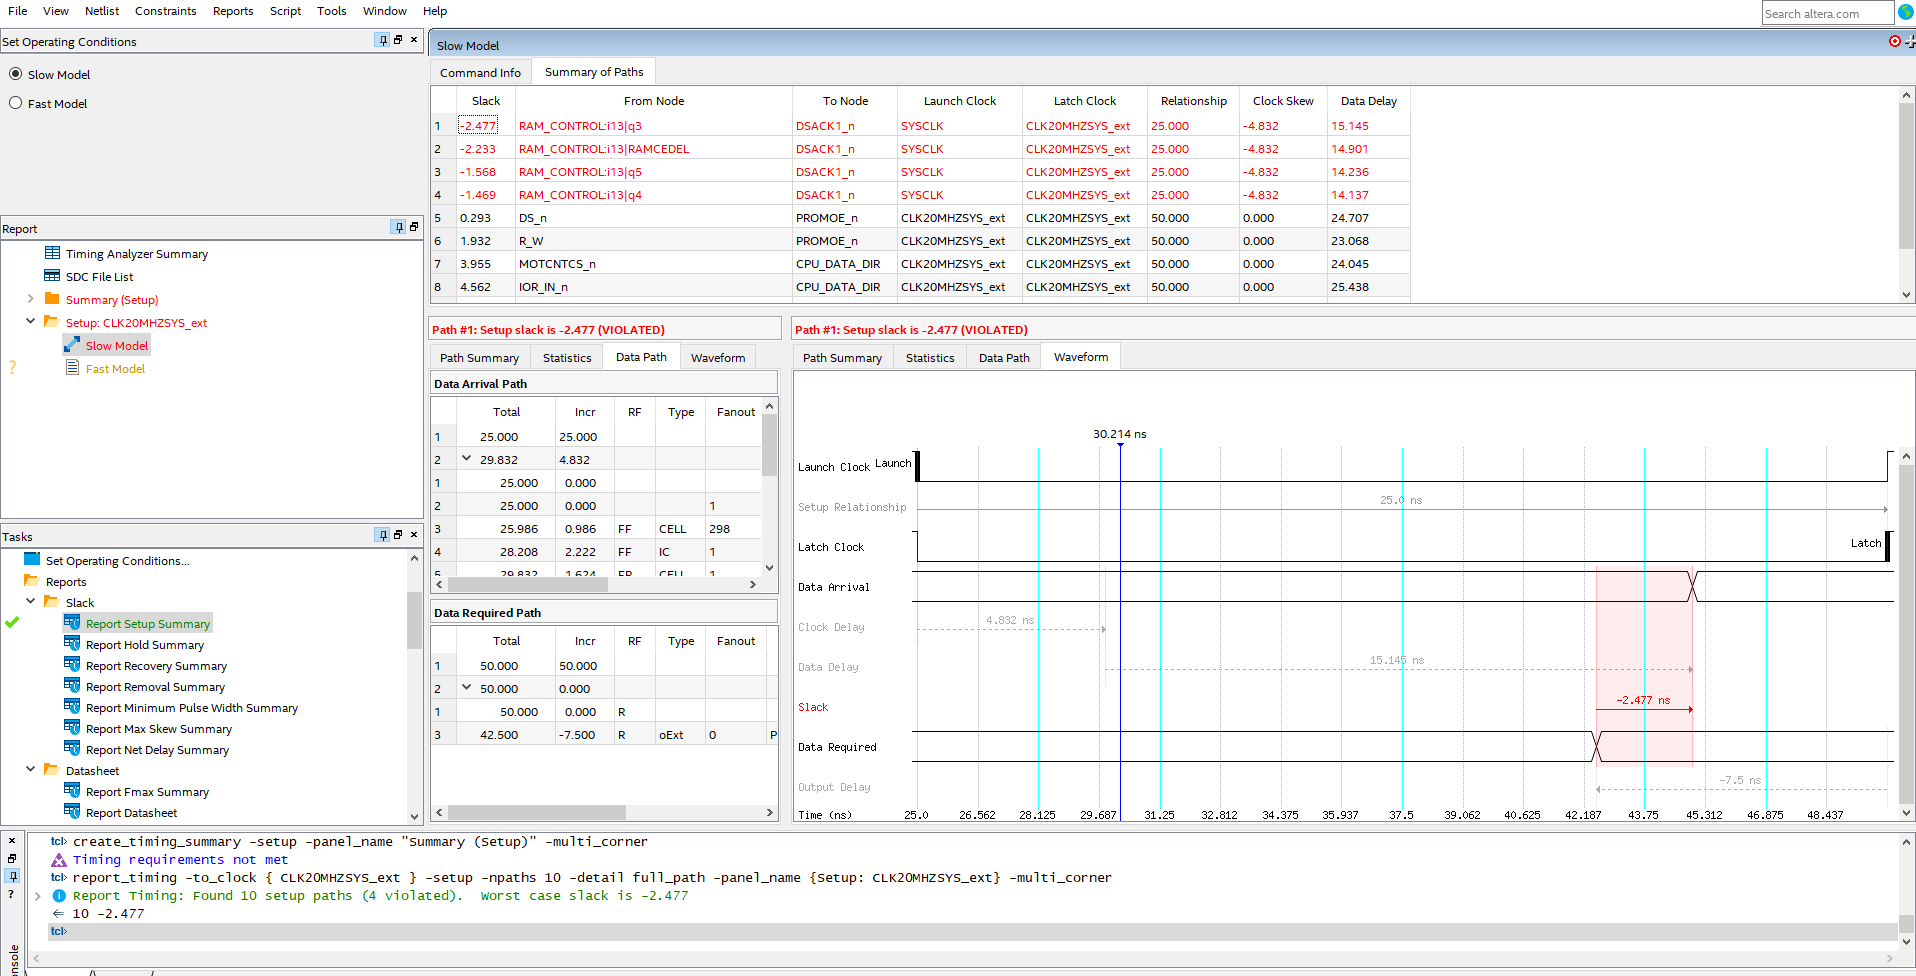Close the Set Operating Conditions panel
The image size is (1916, 976).
click(414, 40)
